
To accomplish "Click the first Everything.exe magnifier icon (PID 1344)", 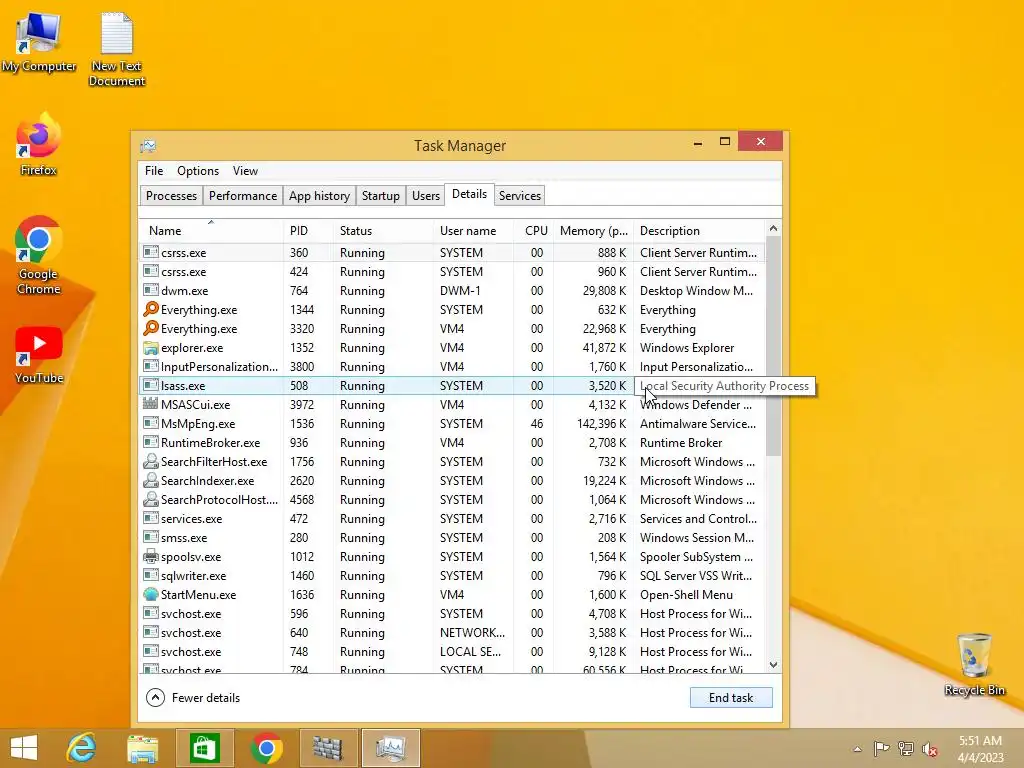I will [151, 309].
